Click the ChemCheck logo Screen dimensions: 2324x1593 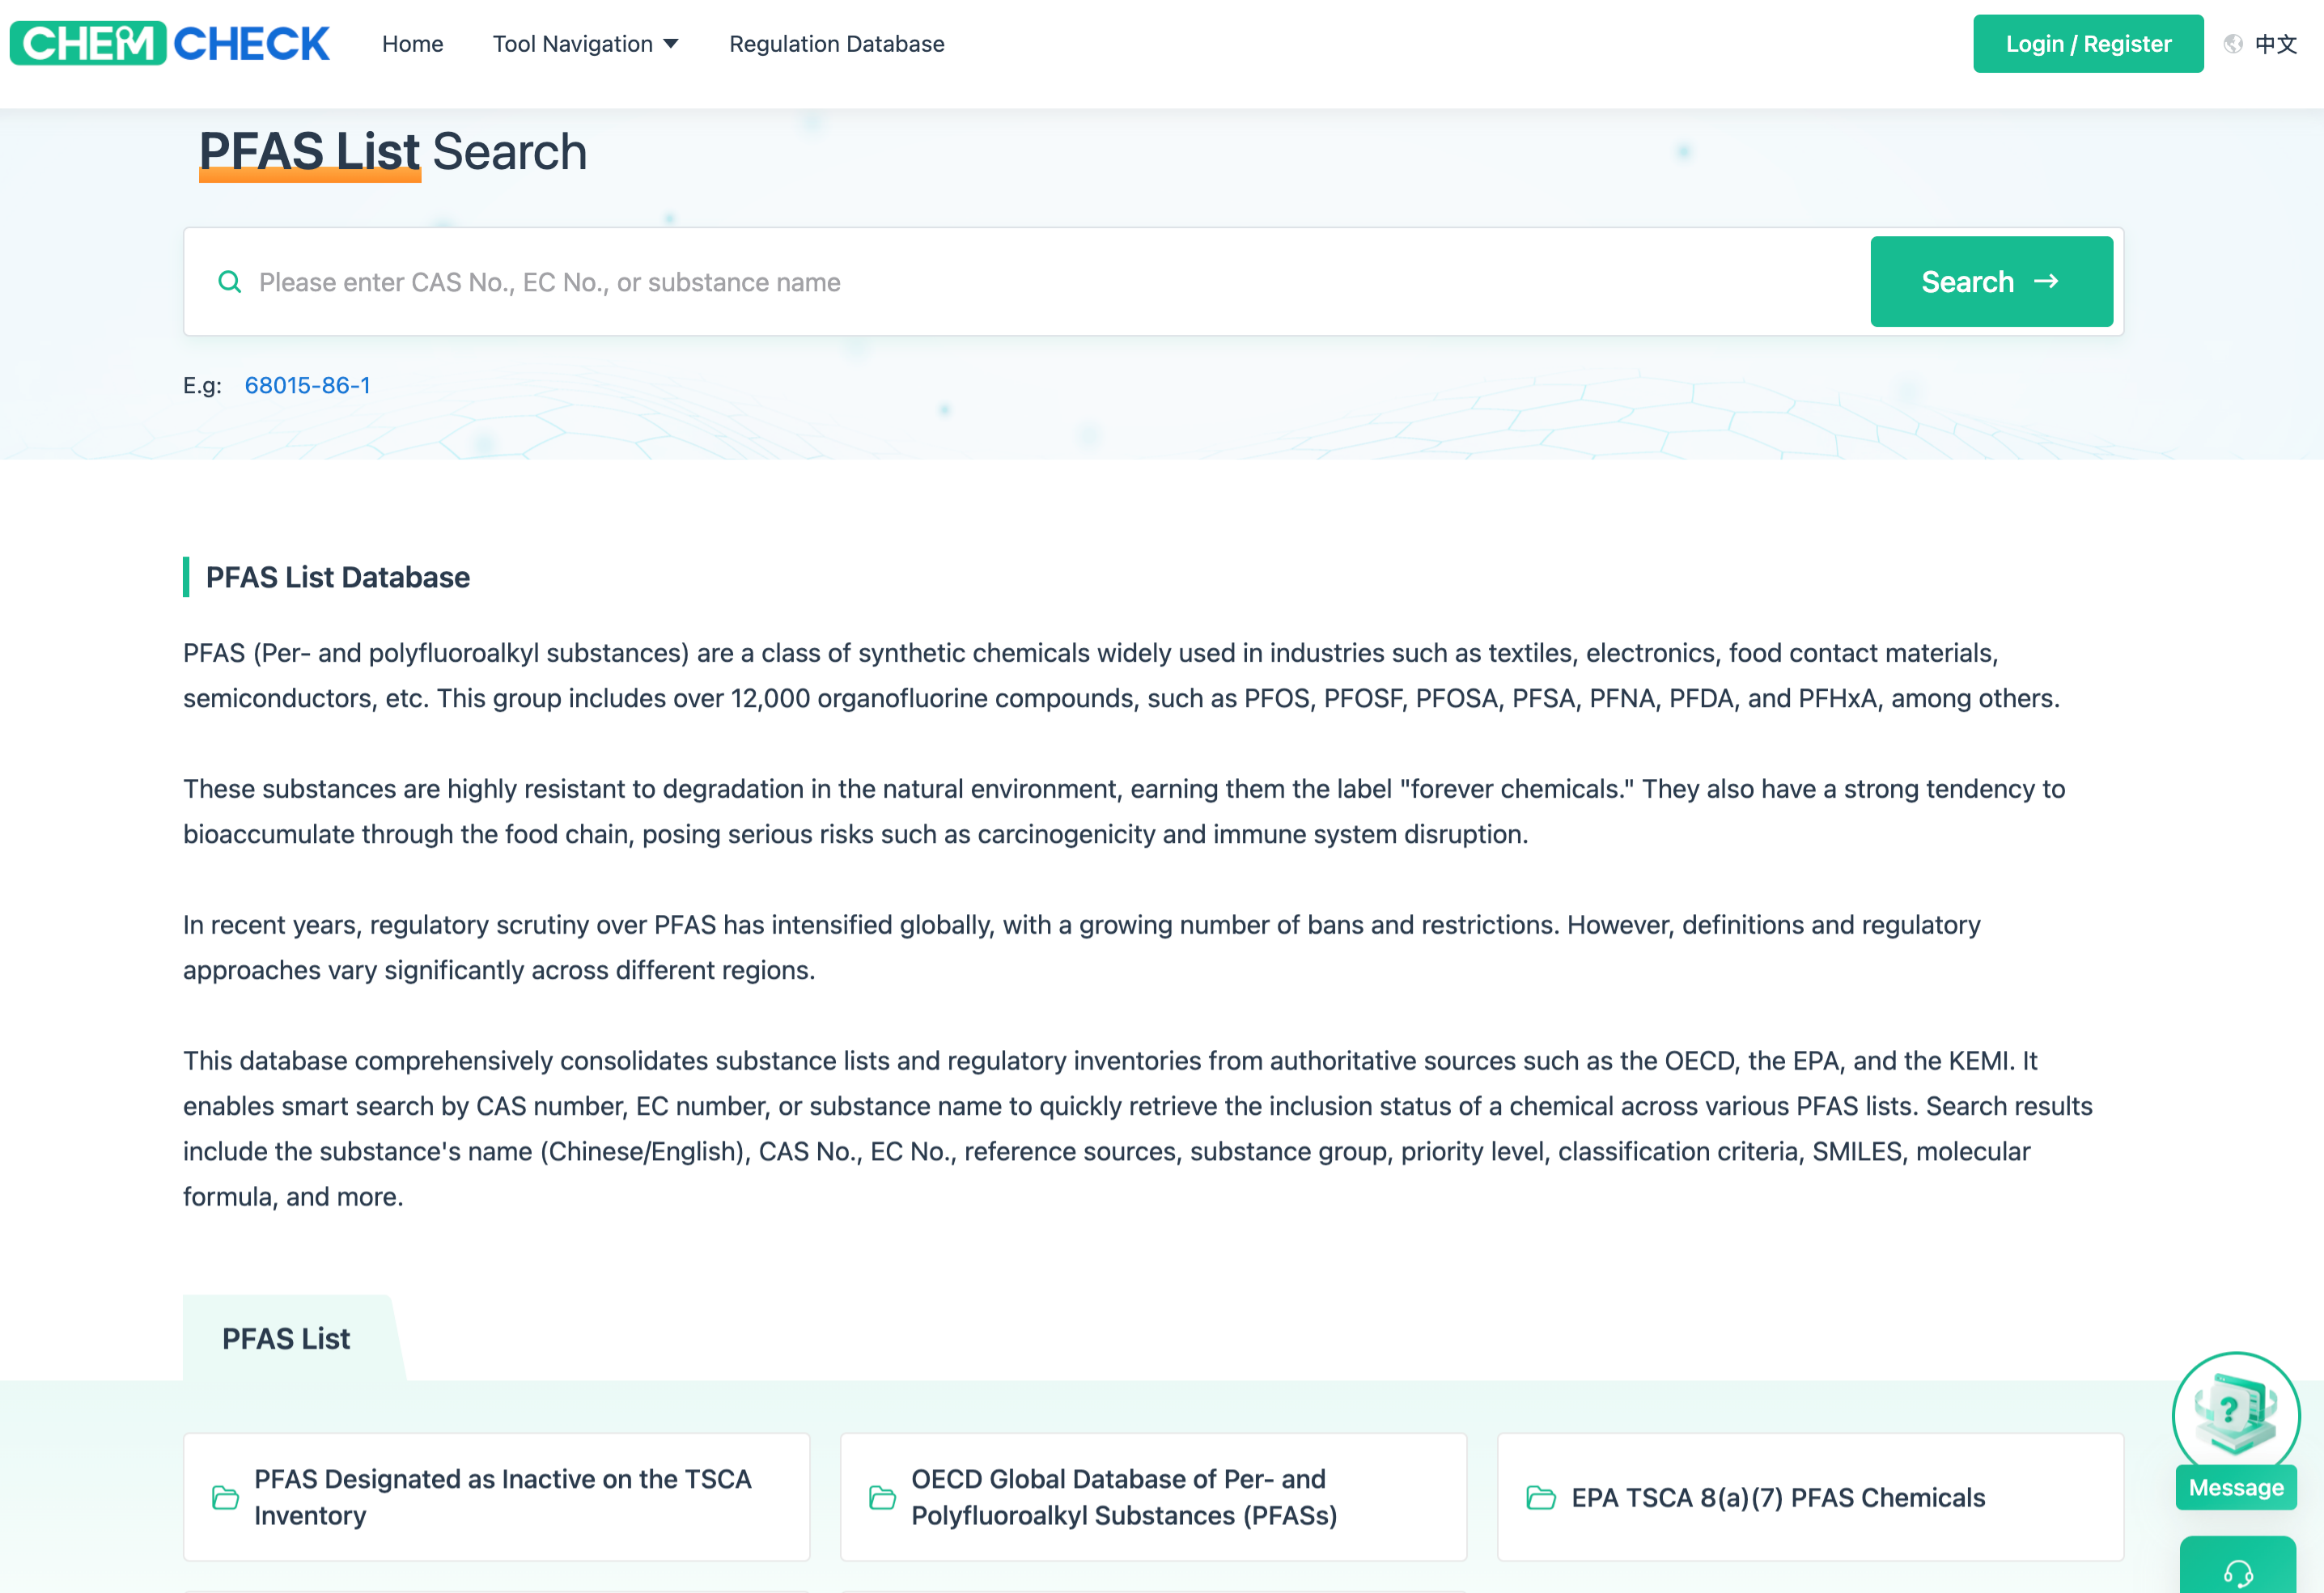(x=169, y=43)
